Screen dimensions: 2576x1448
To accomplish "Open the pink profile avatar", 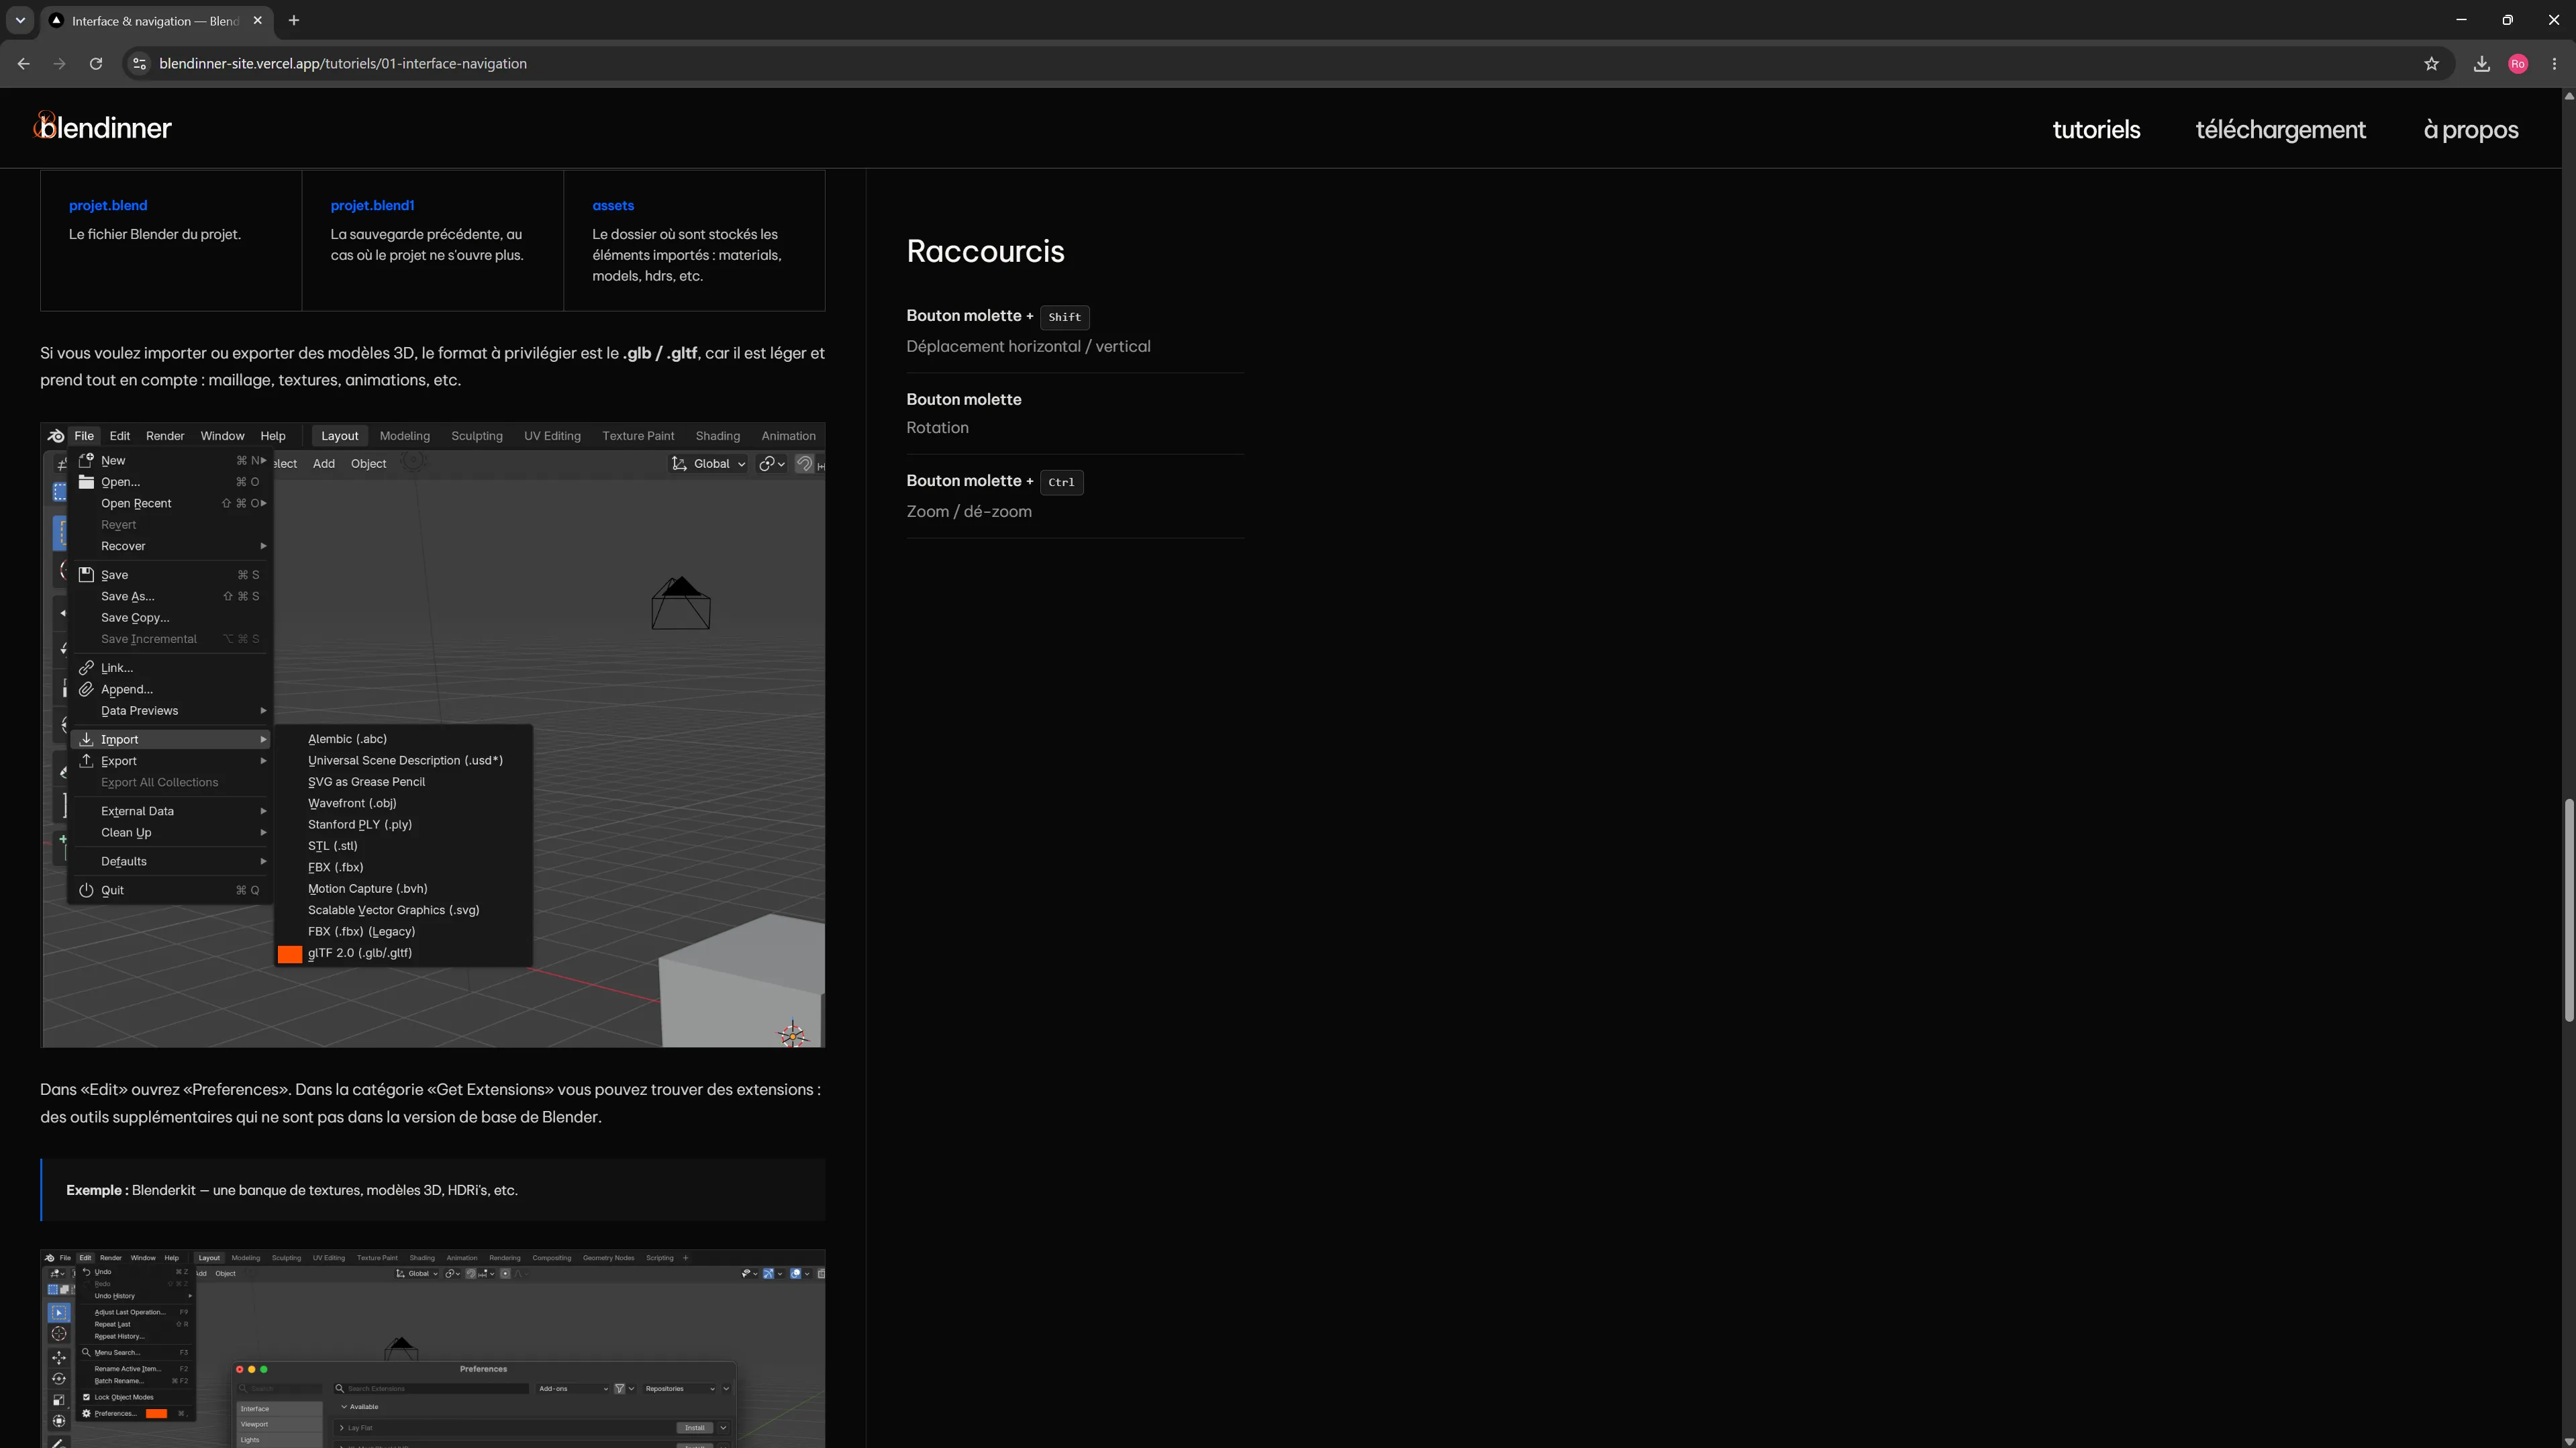I will click(2518, 64).
